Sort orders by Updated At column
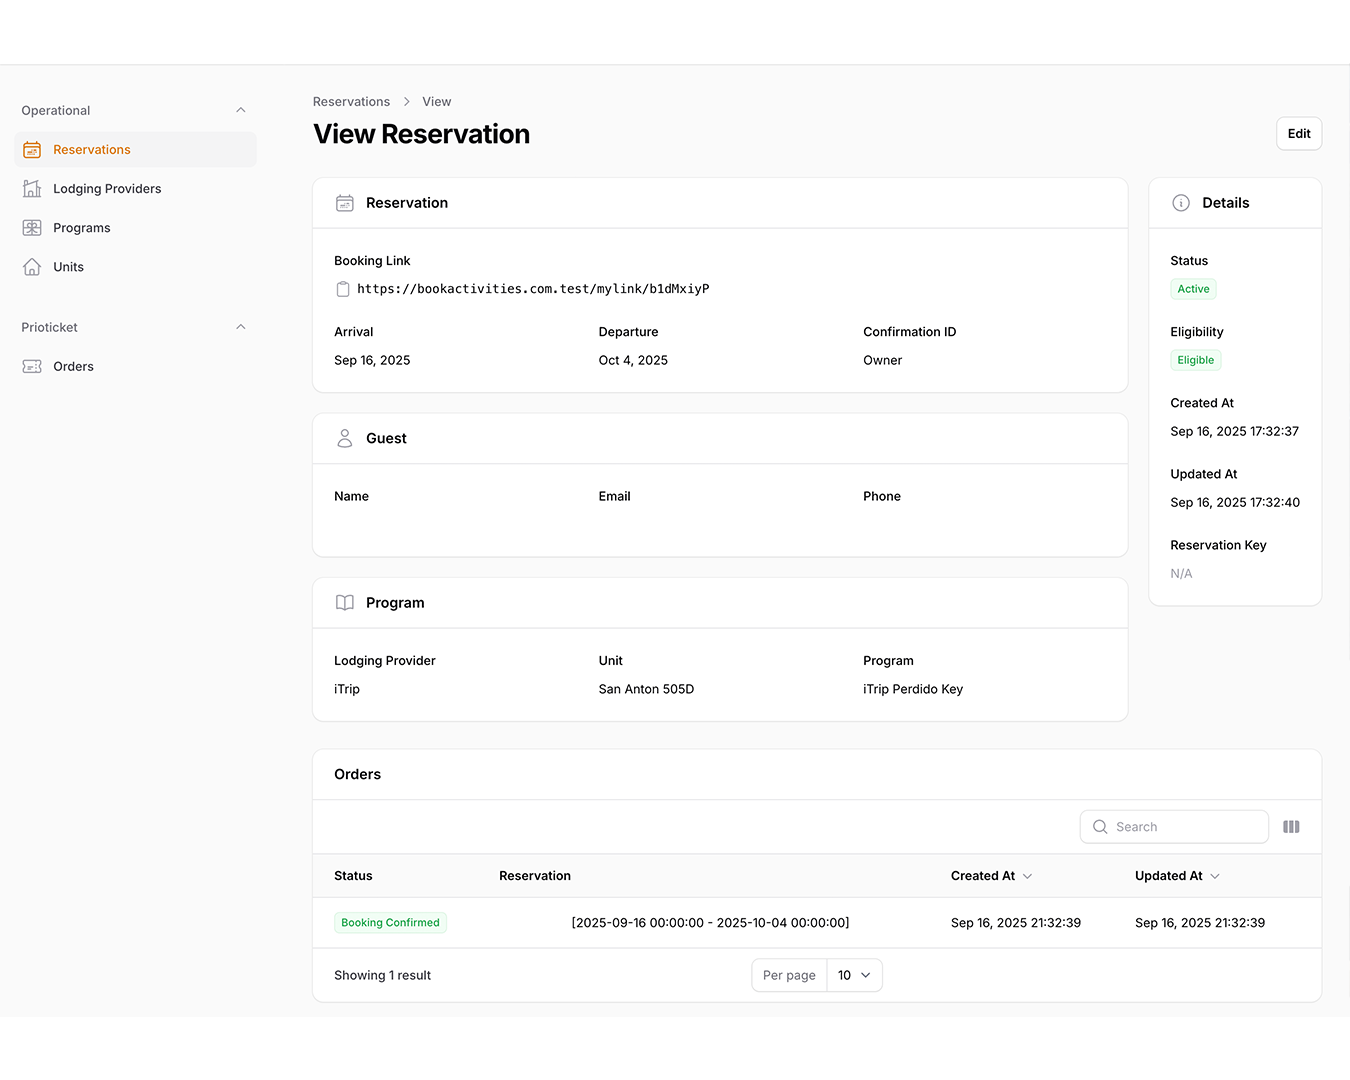The width and height of the screenshot is (1350, 1080). click(1178, 876)
